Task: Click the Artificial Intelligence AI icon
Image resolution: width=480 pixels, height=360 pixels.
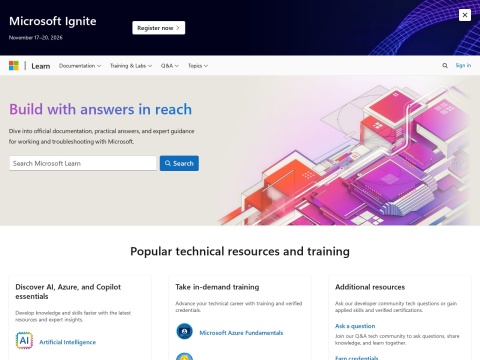Action: tap(24, 341)
